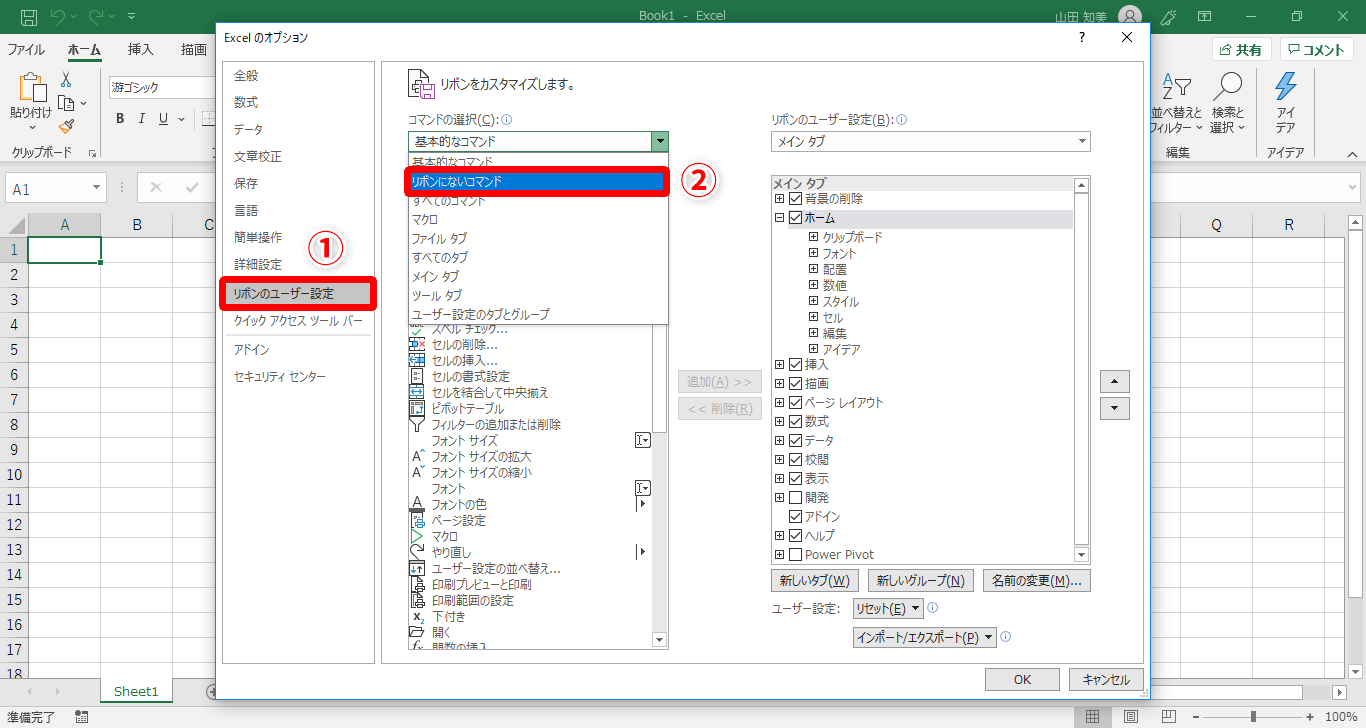Viewport: 1366px width, 728px height.
Task: Toggle Italic in the Excel ribbon
Action: [142, 119]
